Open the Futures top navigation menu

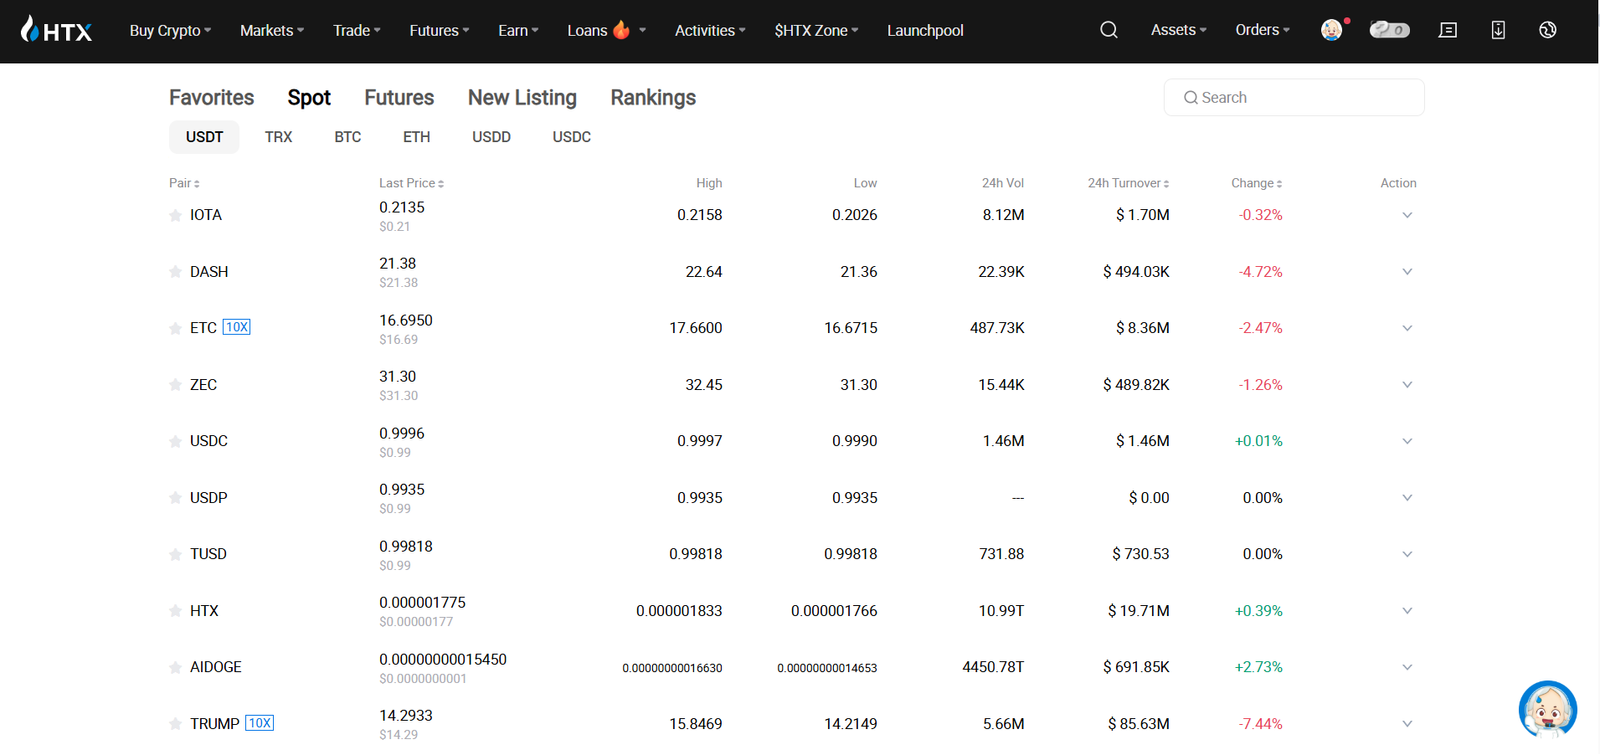[439, 30]
